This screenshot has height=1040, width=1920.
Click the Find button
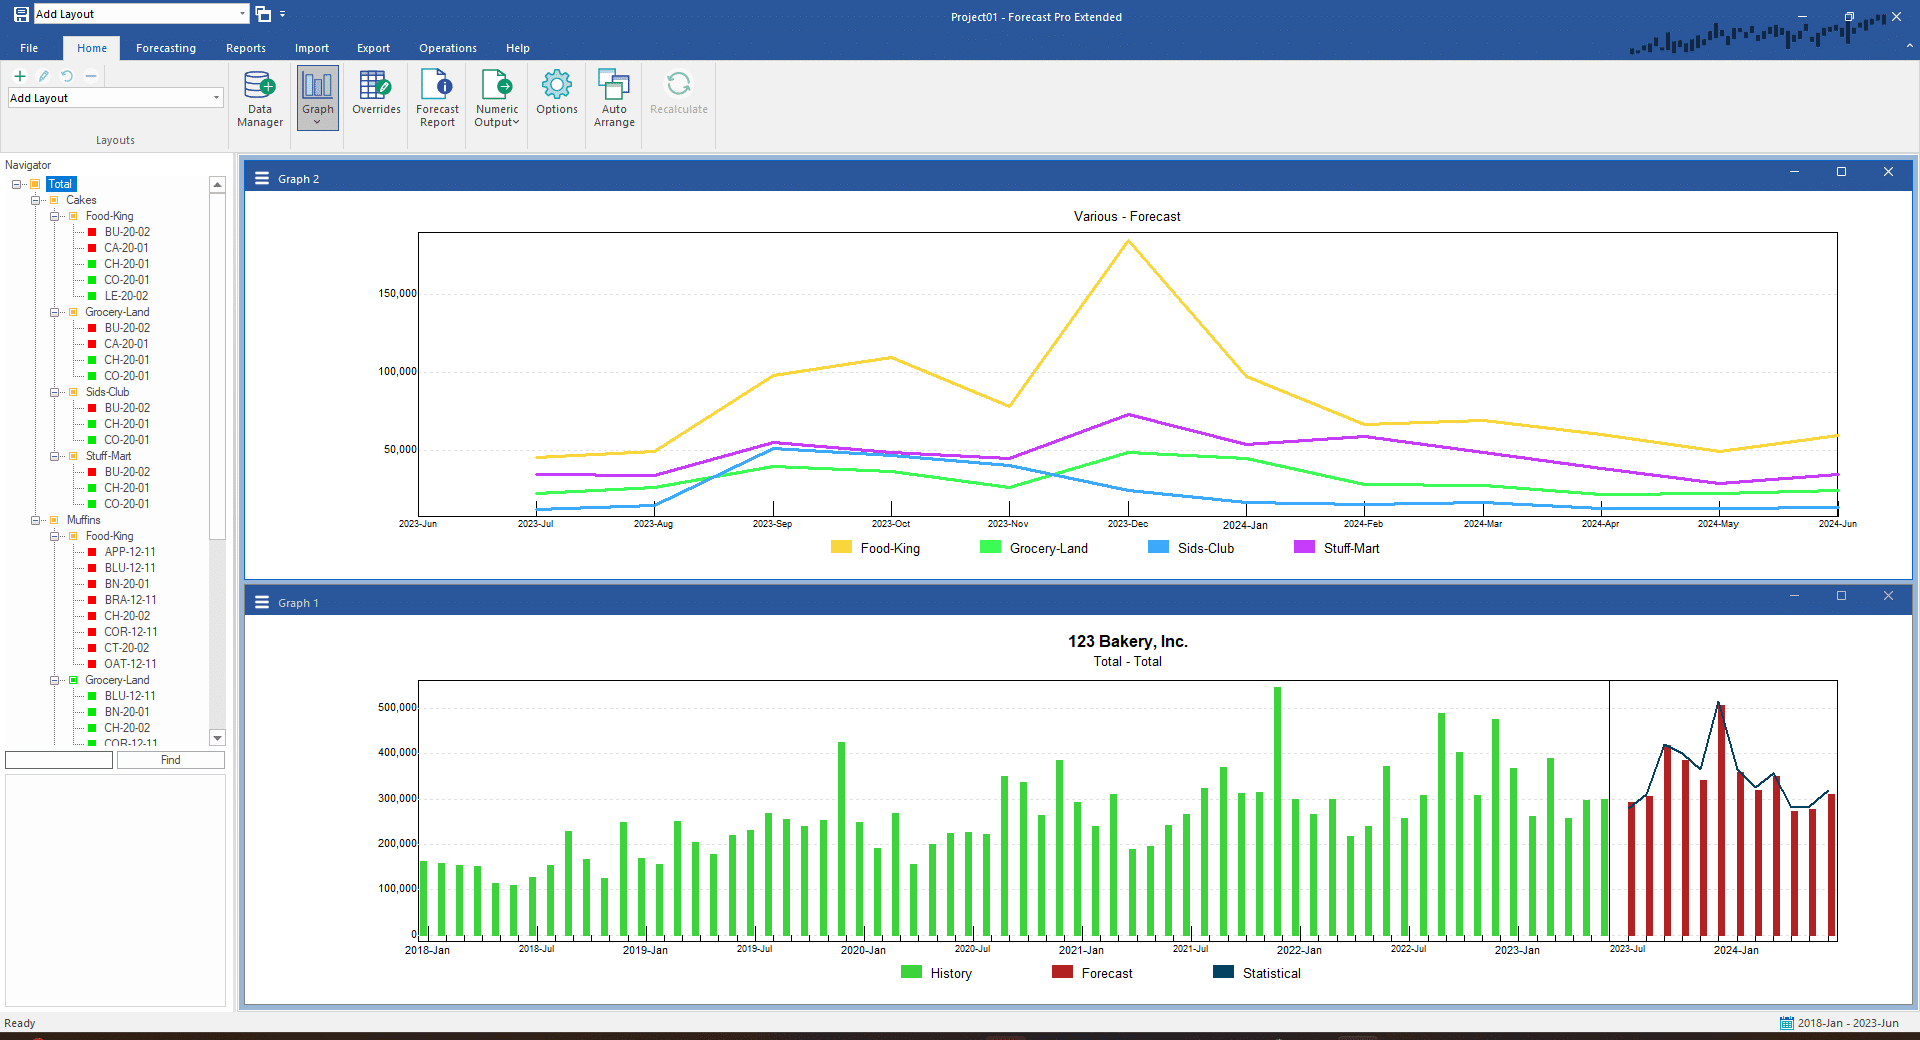pyautogui.click(x=171, y=760)
